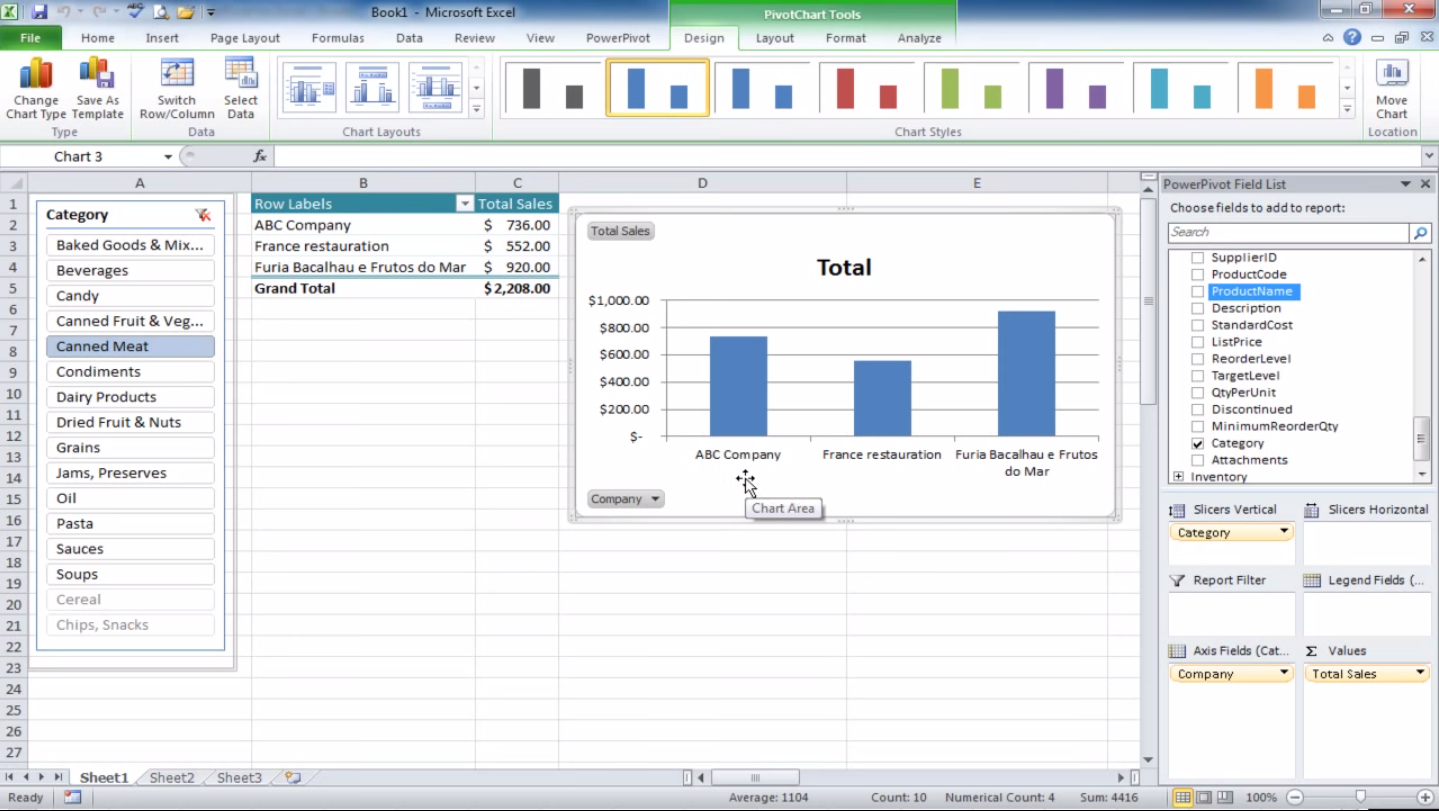Viewport: 1439px width, 811px height.
Task: Check the Description field checkbox
Action: click(1197, 308)
